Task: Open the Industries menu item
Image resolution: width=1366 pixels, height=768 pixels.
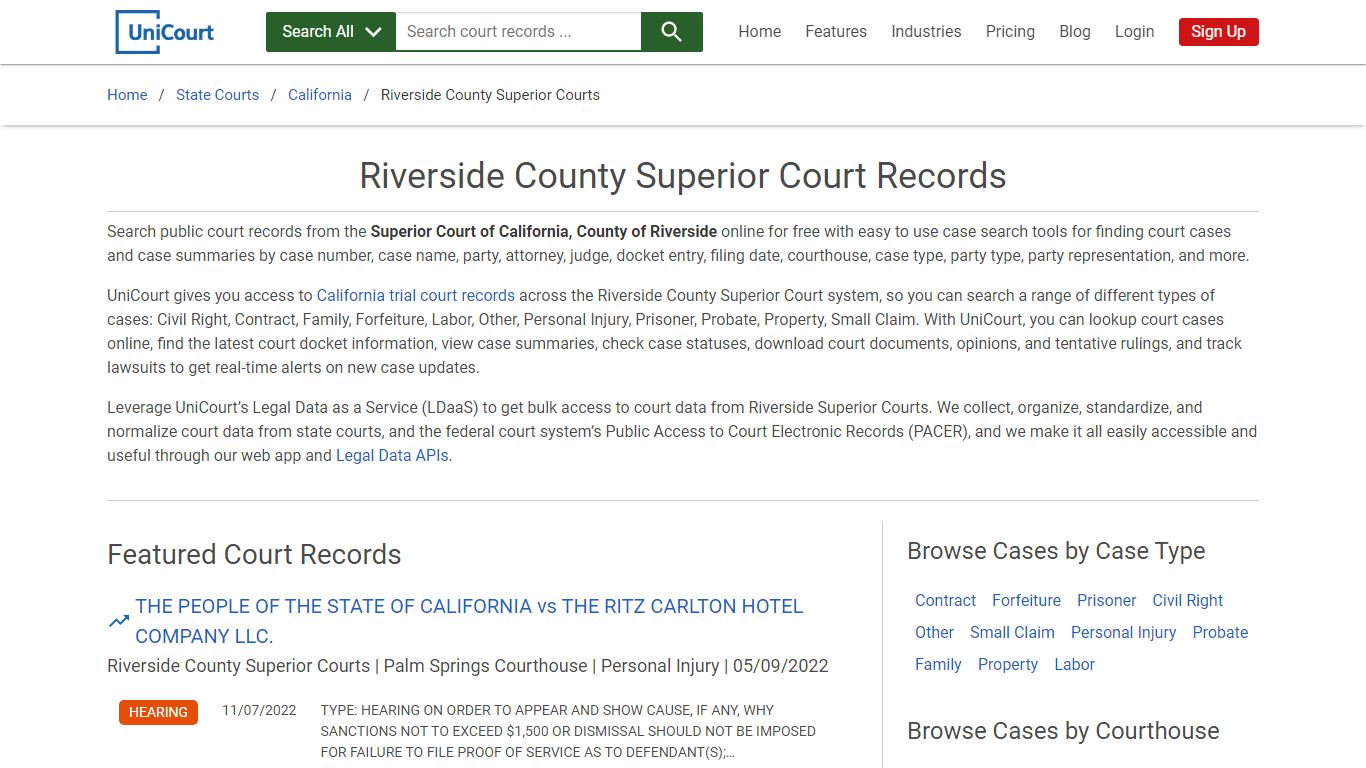Action: (x=926, y=32)
